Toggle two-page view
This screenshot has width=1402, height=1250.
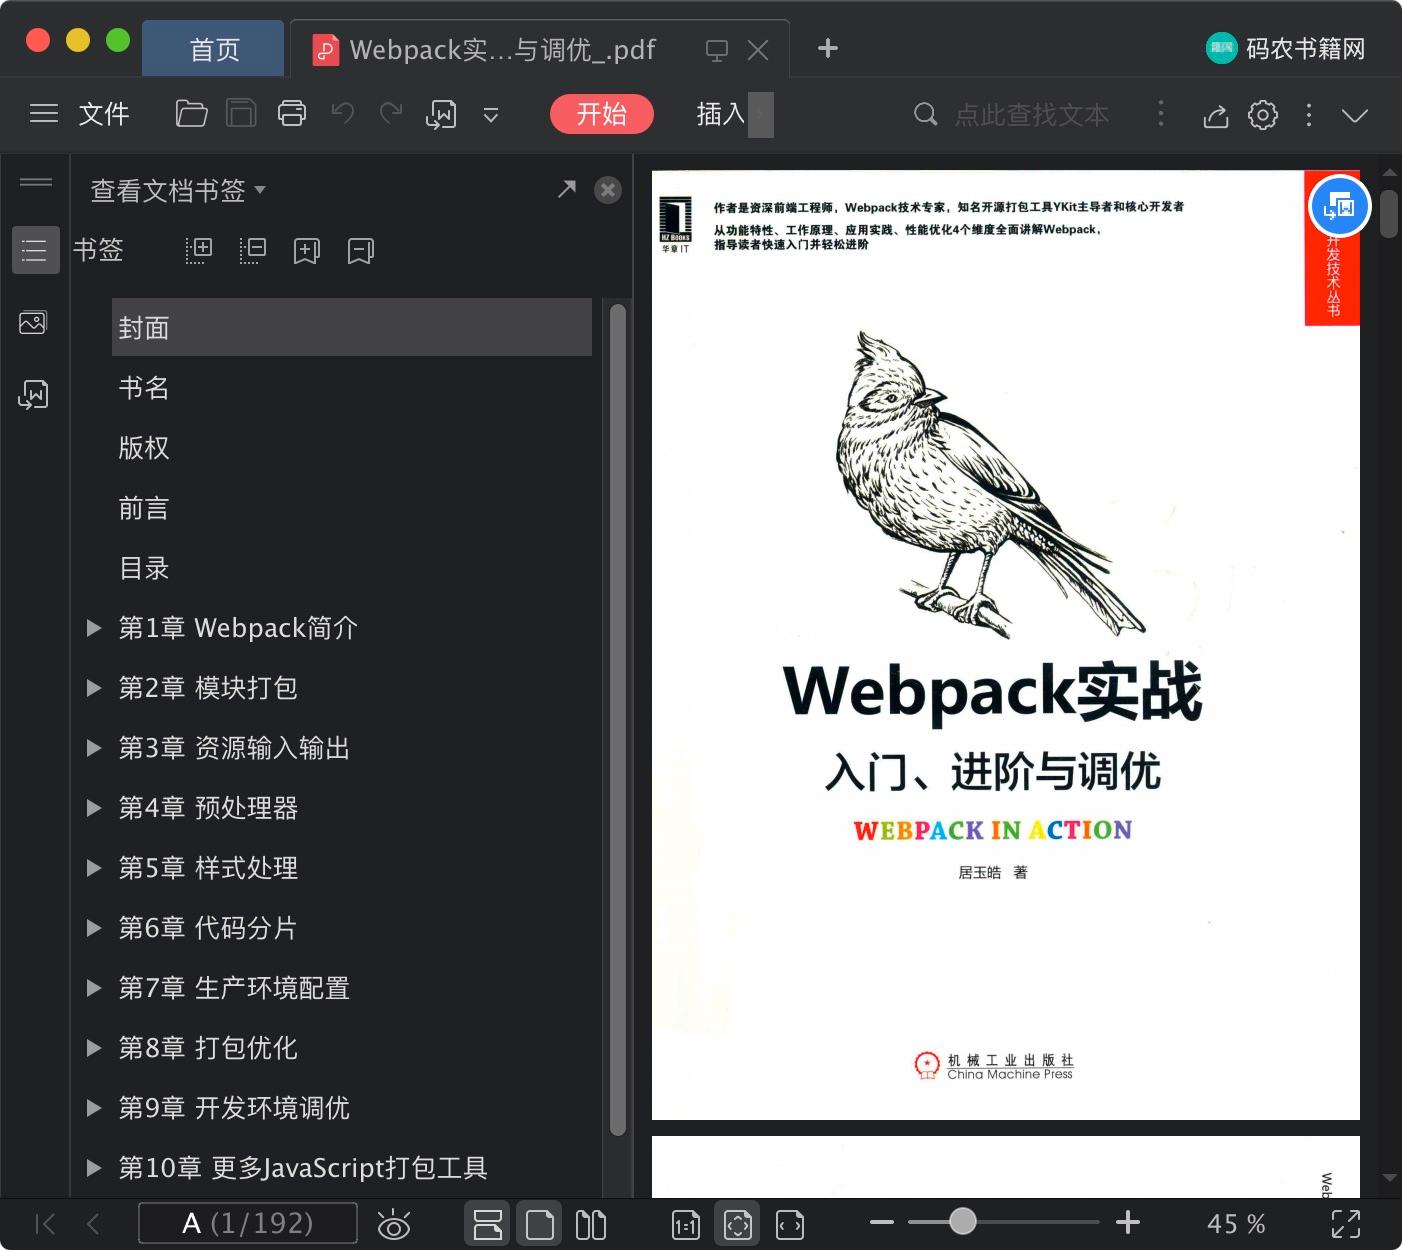click(591, 1224)
